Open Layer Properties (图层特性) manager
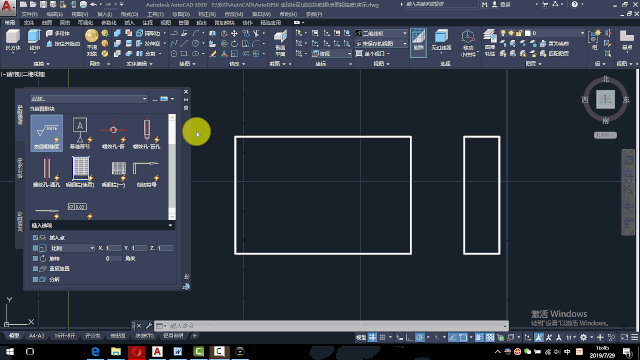Image resolution: width=640 pixels, height=360 pixels. [x=489, y=42]
